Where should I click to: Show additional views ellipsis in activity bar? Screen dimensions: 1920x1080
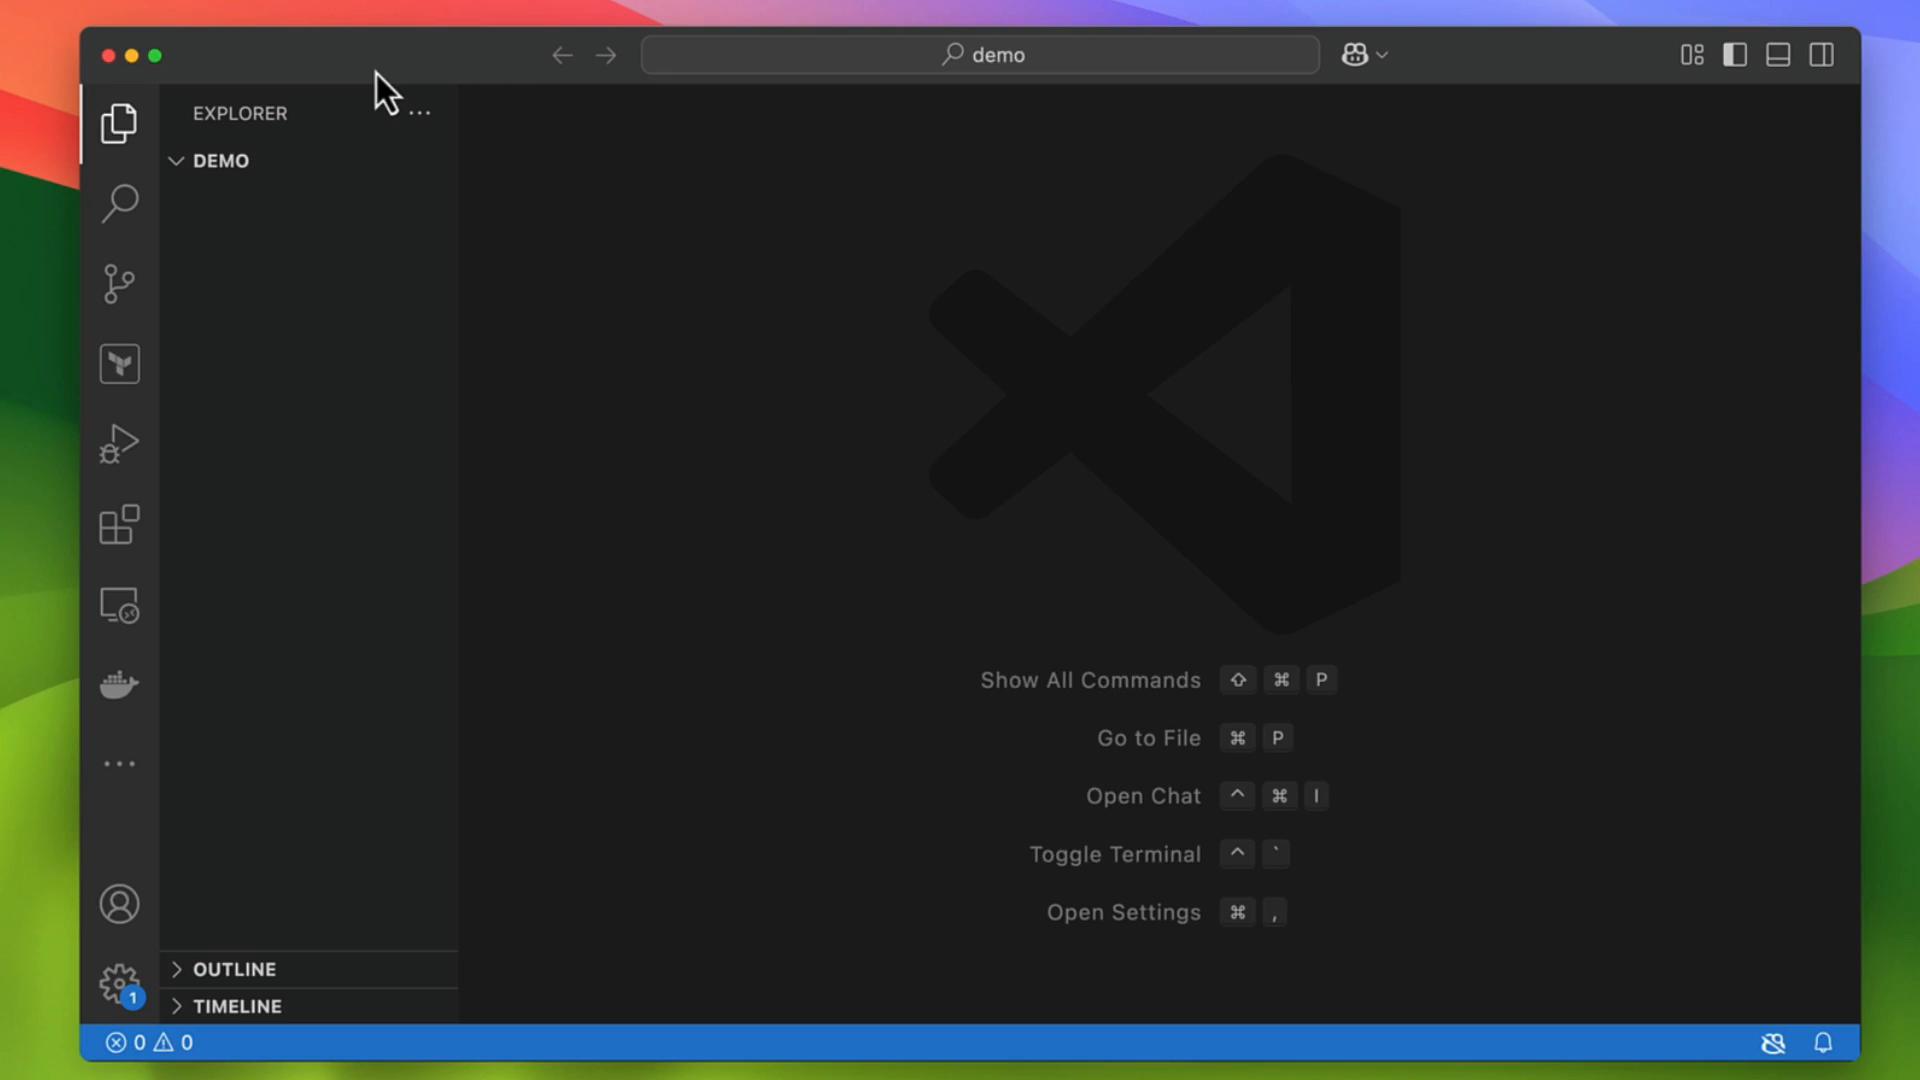pos(119,764)
